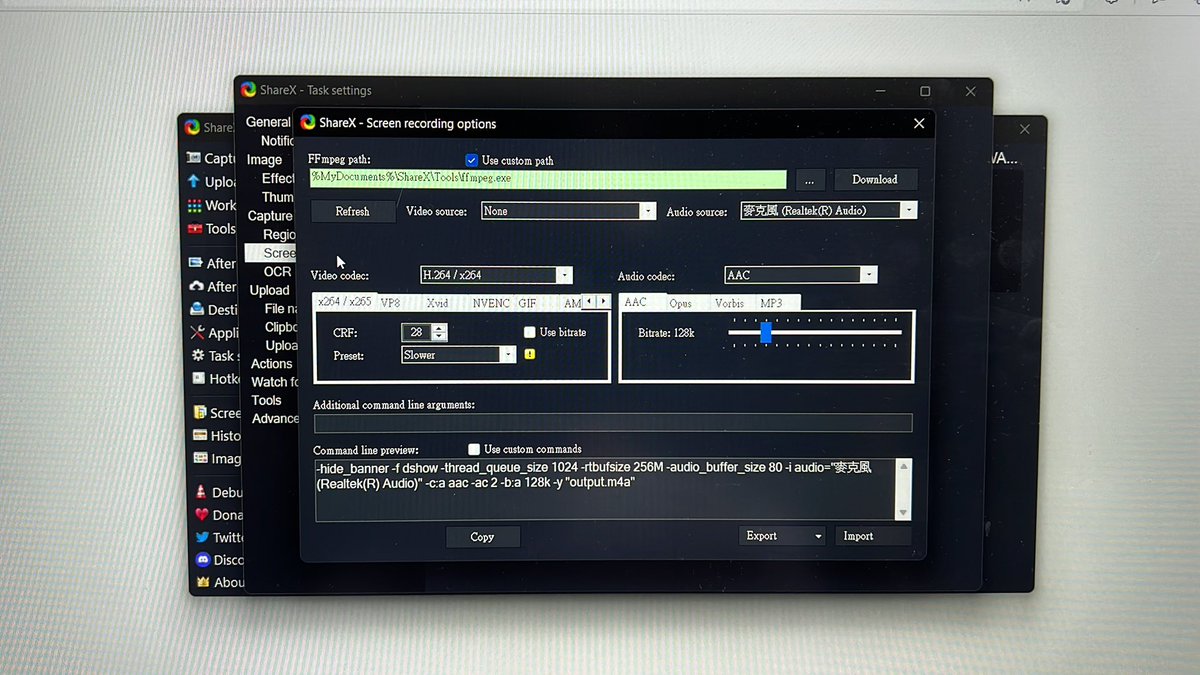This screenshot has width=1200, height=675.
Task: Open the Export button dropdown arrow
Action: click(818, 537)
